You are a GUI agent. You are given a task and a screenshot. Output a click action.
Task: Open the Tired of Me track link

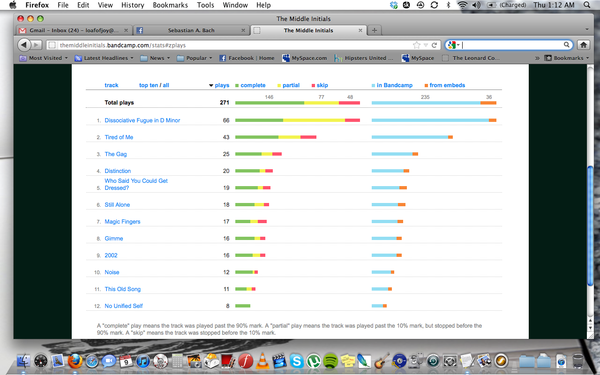(119, 137)
